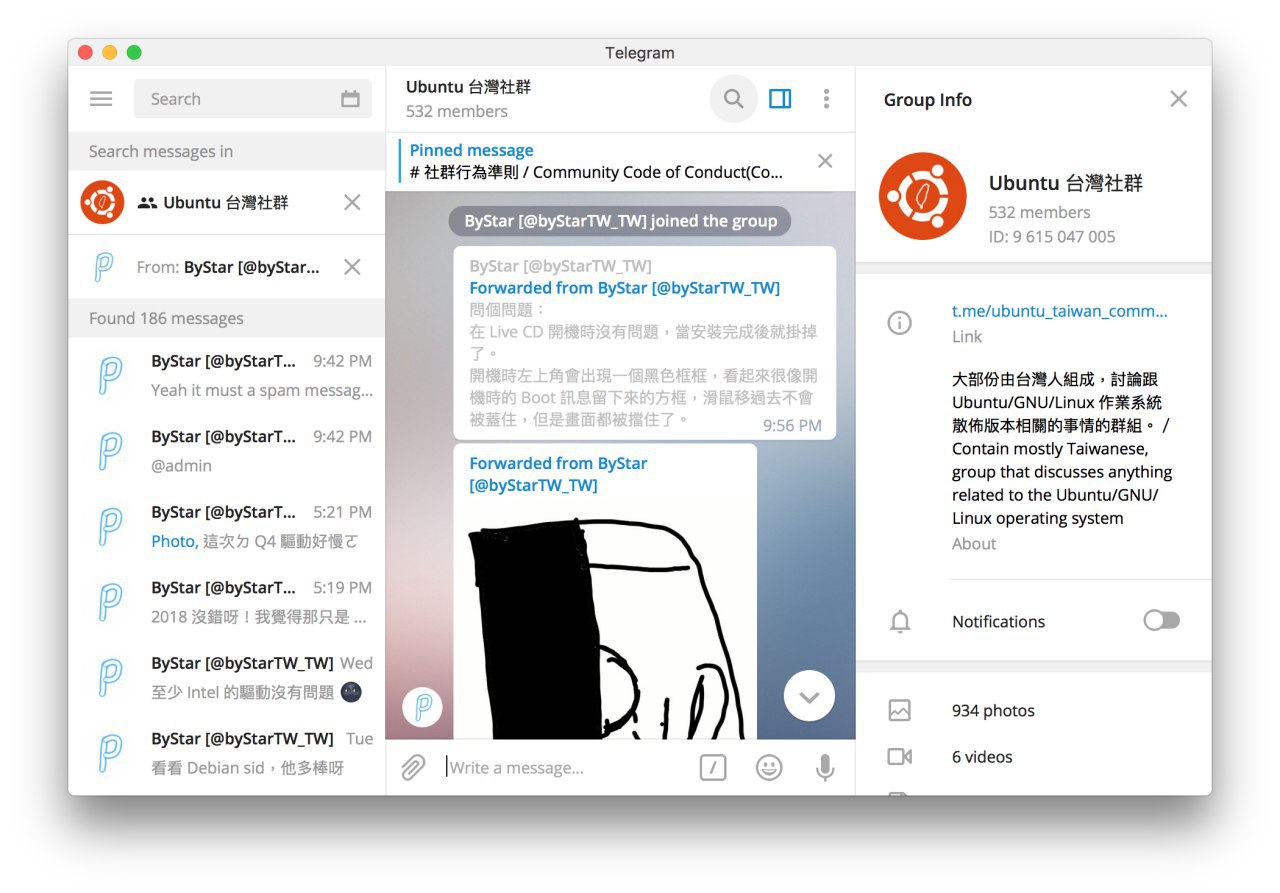Jump to bottom with the down-arrow button
This screenshot has width=1280, height=893.
809,696
